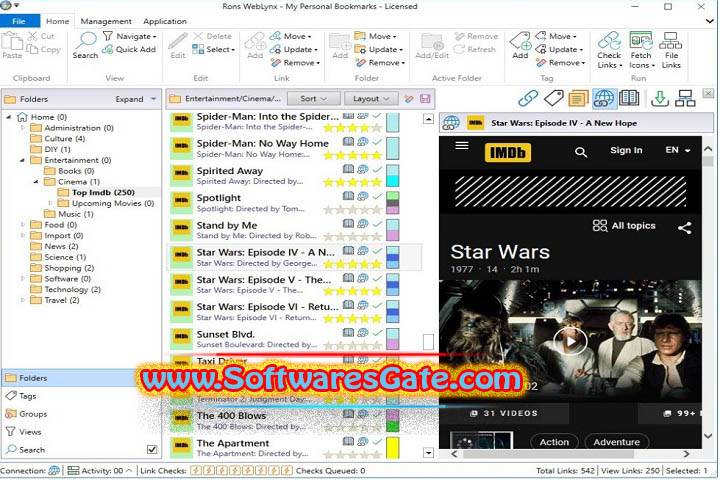The height and width of the screenshot is (480, 720).
Task: Click the checkmark on Spider-Man: No Way Home row
Action: tap(377, 142)
